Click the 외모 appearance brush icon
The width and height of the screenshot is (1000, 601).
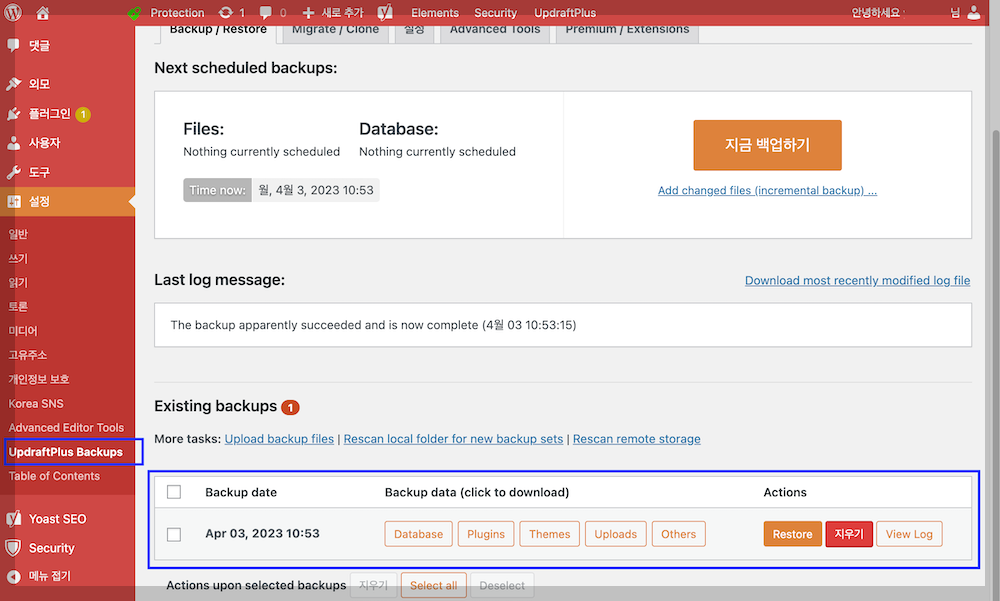13,84
